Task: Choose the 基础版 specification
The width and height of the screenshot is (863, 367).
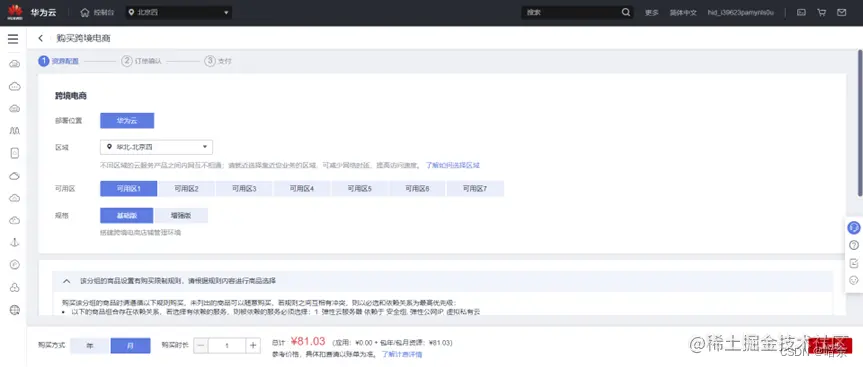Action: coord(127,215)
